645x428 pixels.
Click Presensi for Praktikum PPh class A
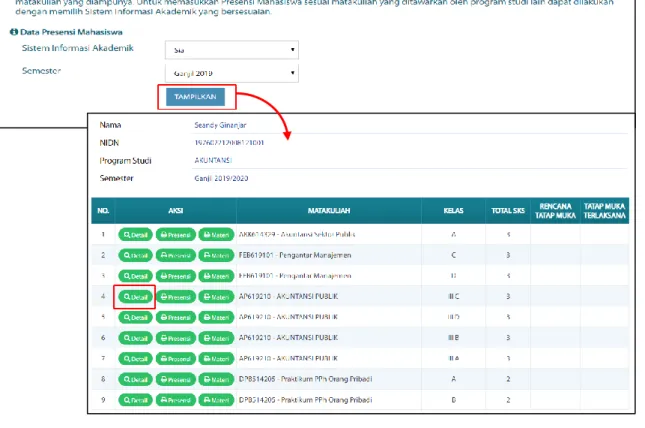coord(176,379)
